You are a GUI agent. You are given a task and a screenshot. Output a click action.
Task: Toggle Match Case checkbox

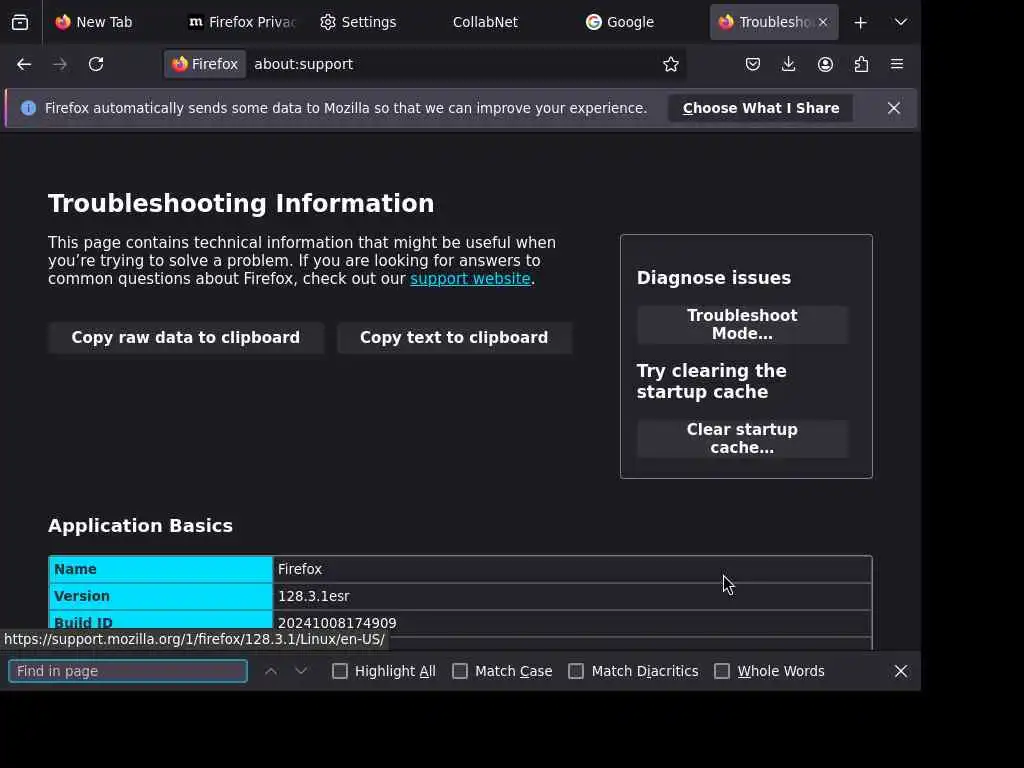(x=460, y=671)
